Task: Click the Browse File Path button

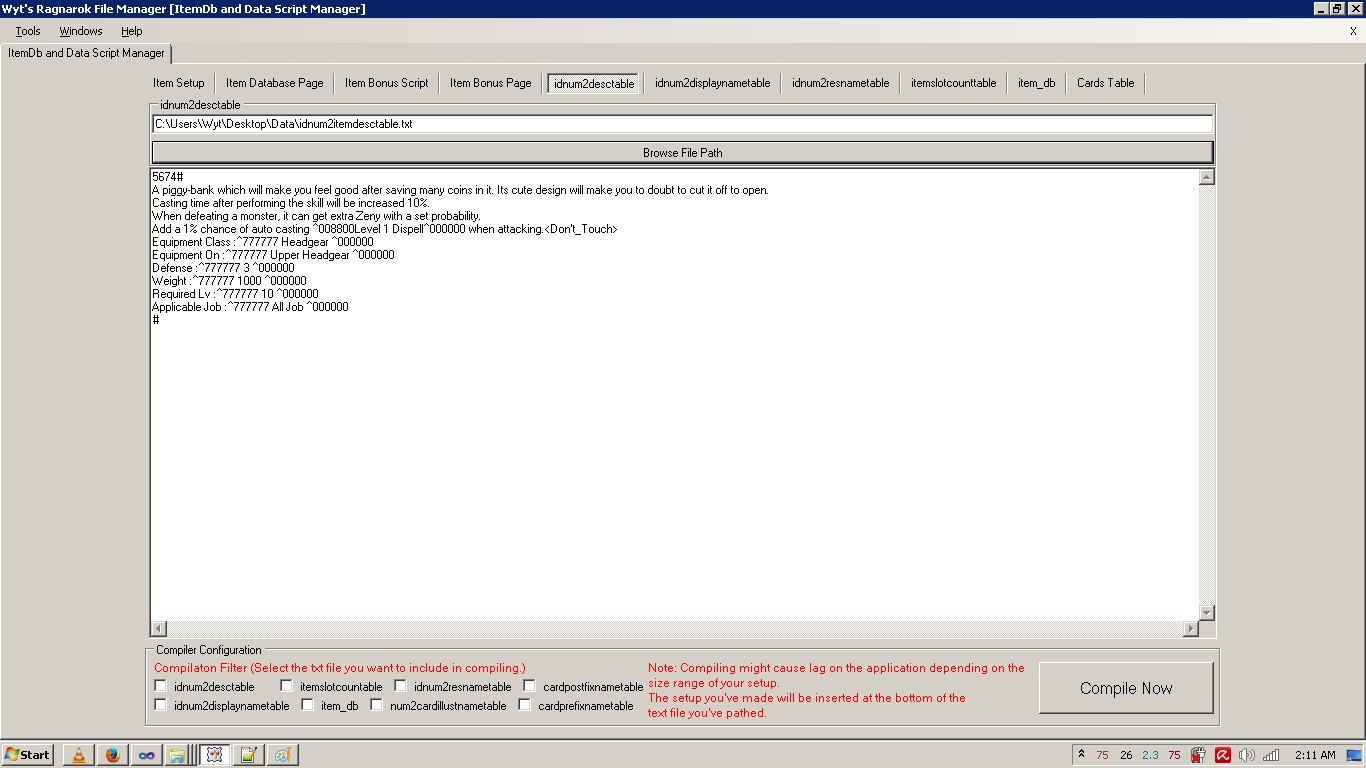Action: (x=682, y=153)
